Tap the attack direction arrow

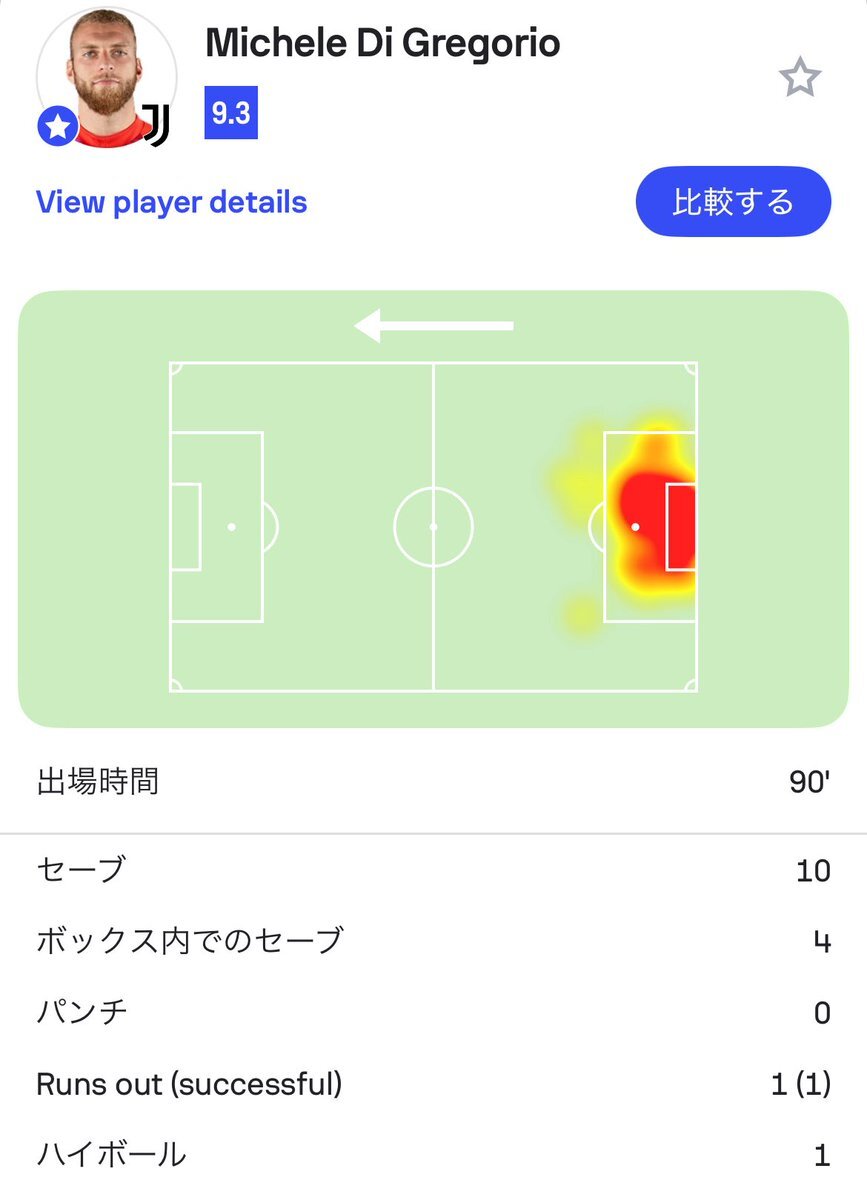[434, 325]
